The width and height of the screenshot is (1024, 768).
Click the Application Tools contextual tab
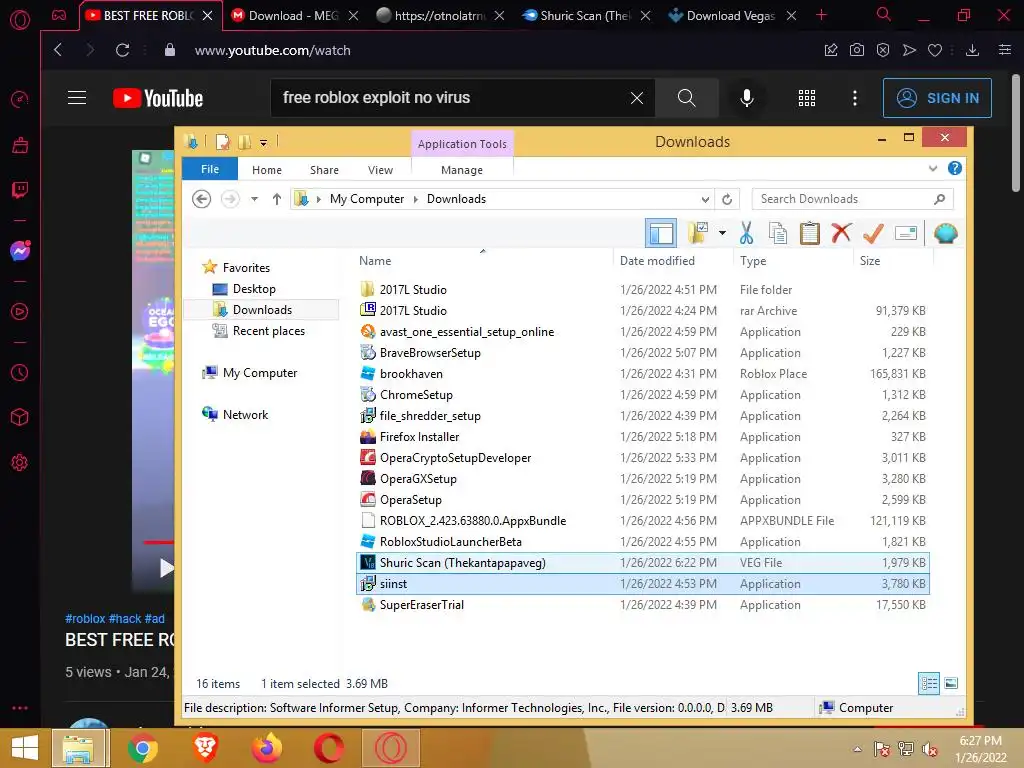(462, 144)
